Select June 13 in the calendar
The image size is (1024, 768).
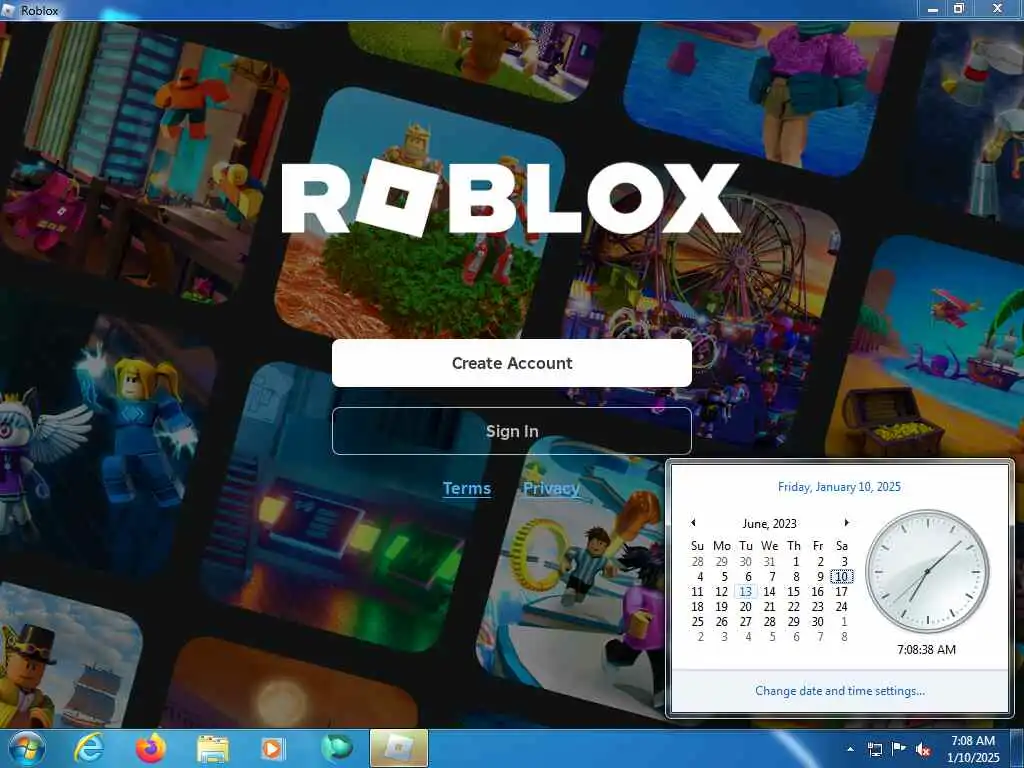tap(745, 592)
